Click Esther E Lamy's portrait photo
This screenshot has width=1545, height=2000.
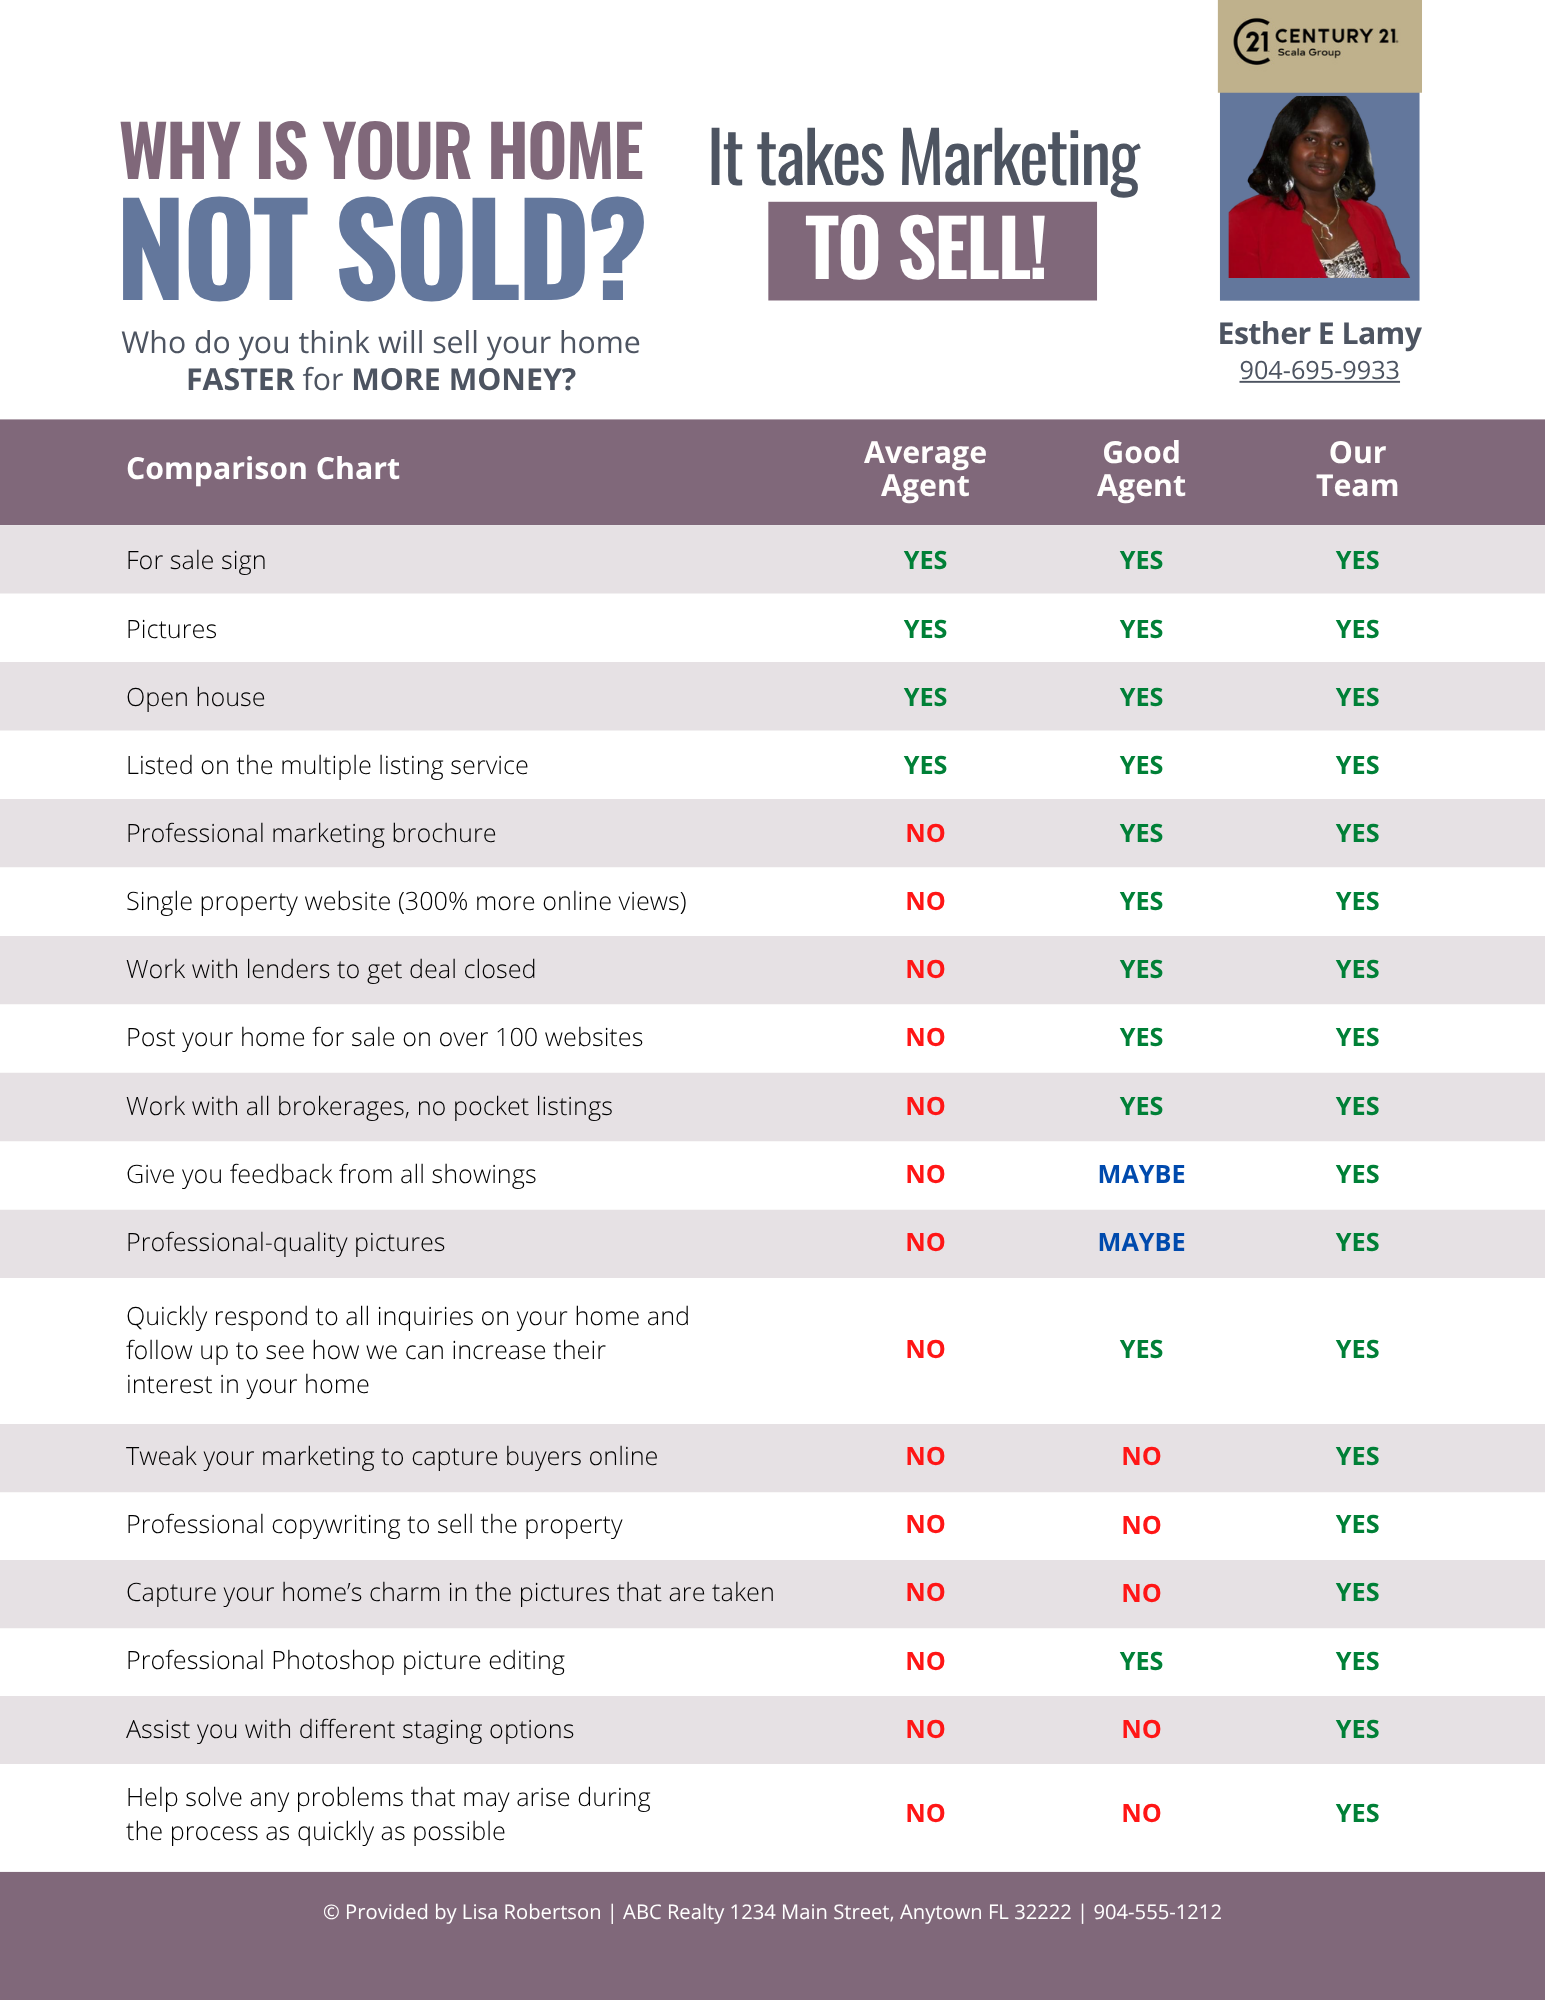[x=1319, y=196]
